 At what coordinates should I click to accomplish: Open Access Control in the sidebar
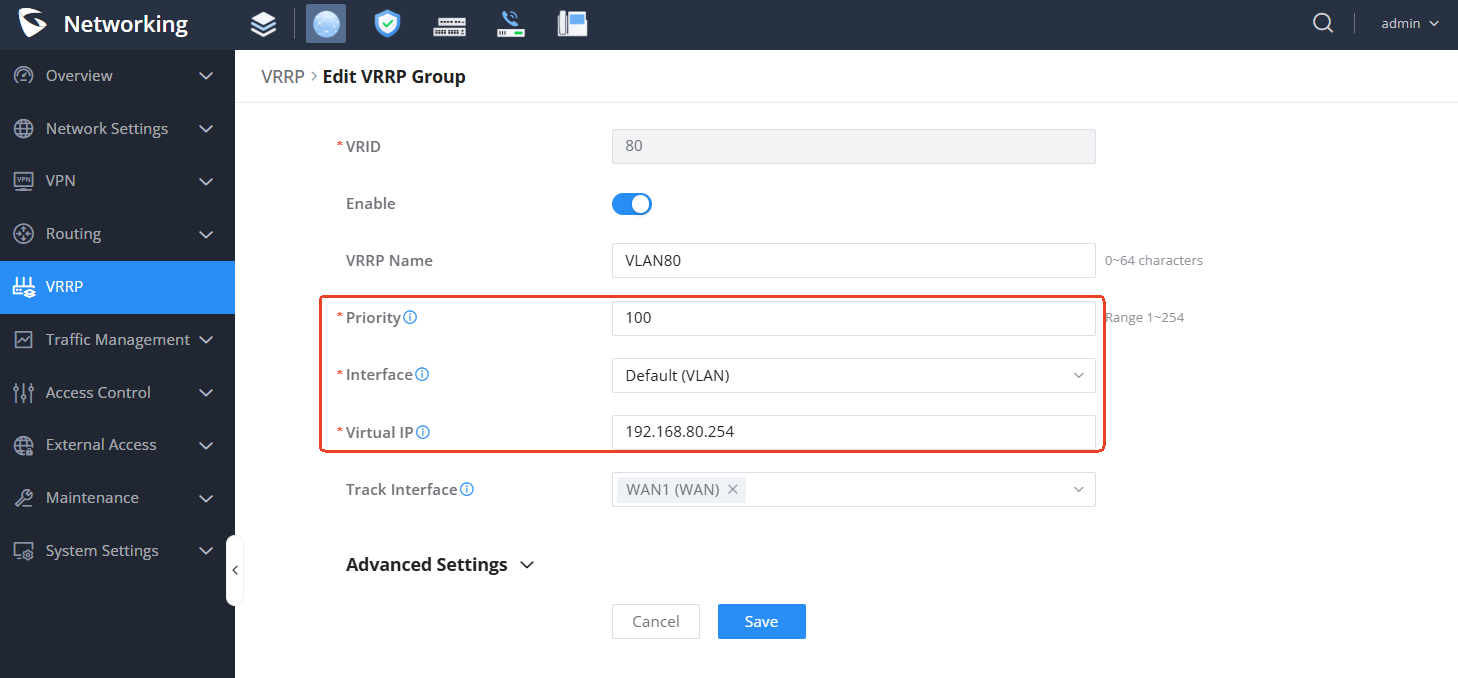point(117,393)
